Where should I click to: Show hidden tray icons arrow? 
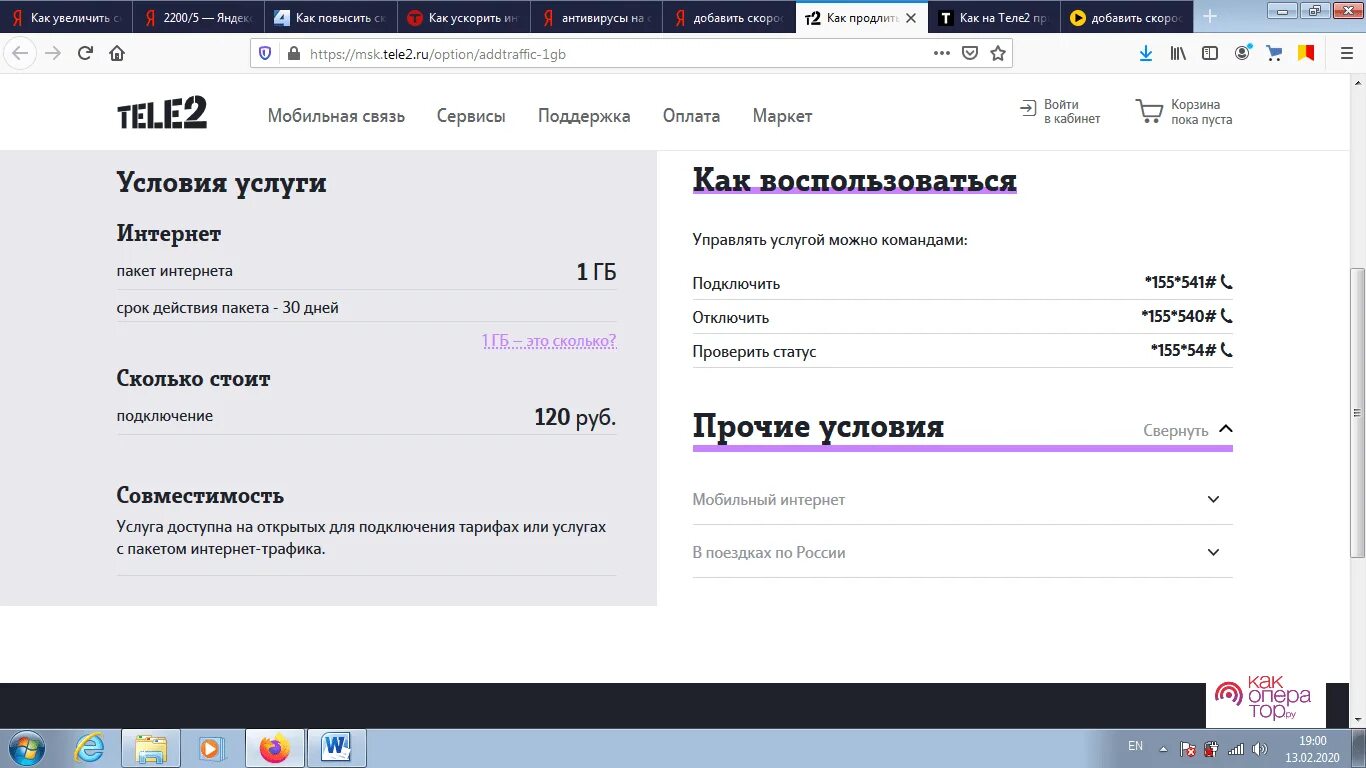tap(1162, 748)
